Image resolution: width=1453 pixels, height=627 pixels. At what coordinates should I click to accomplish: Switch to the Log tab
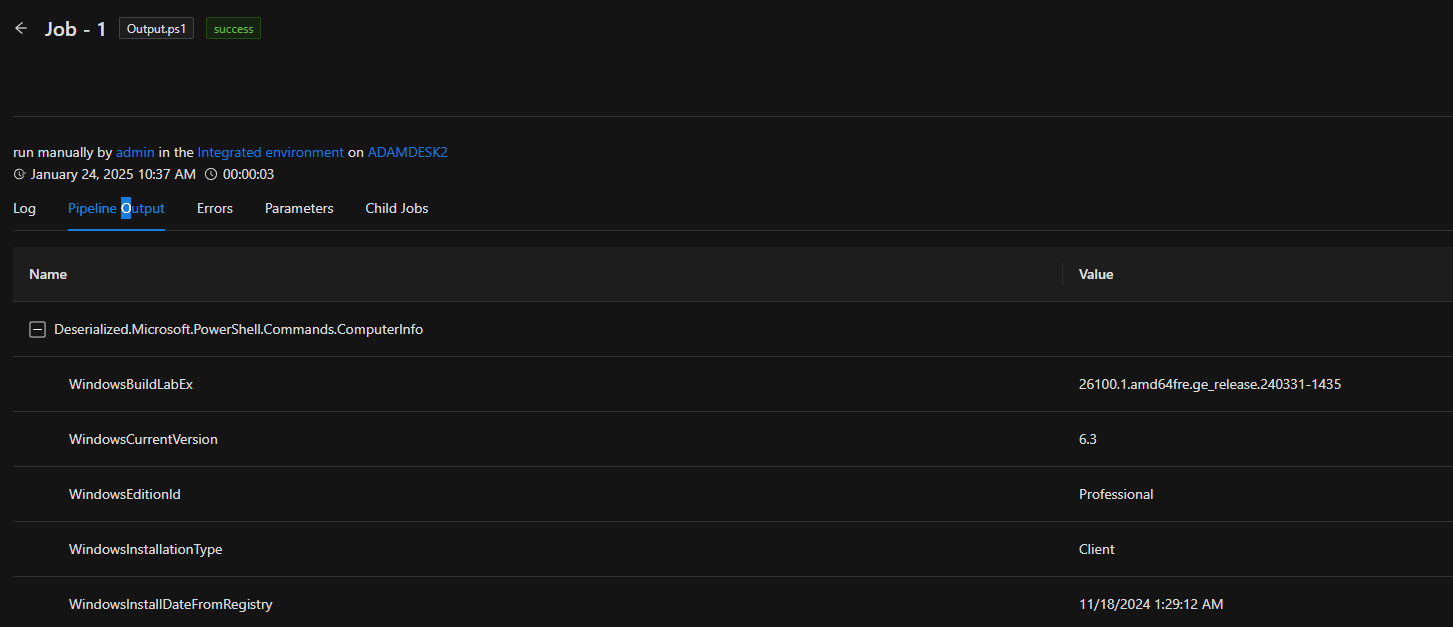[24, 208]
